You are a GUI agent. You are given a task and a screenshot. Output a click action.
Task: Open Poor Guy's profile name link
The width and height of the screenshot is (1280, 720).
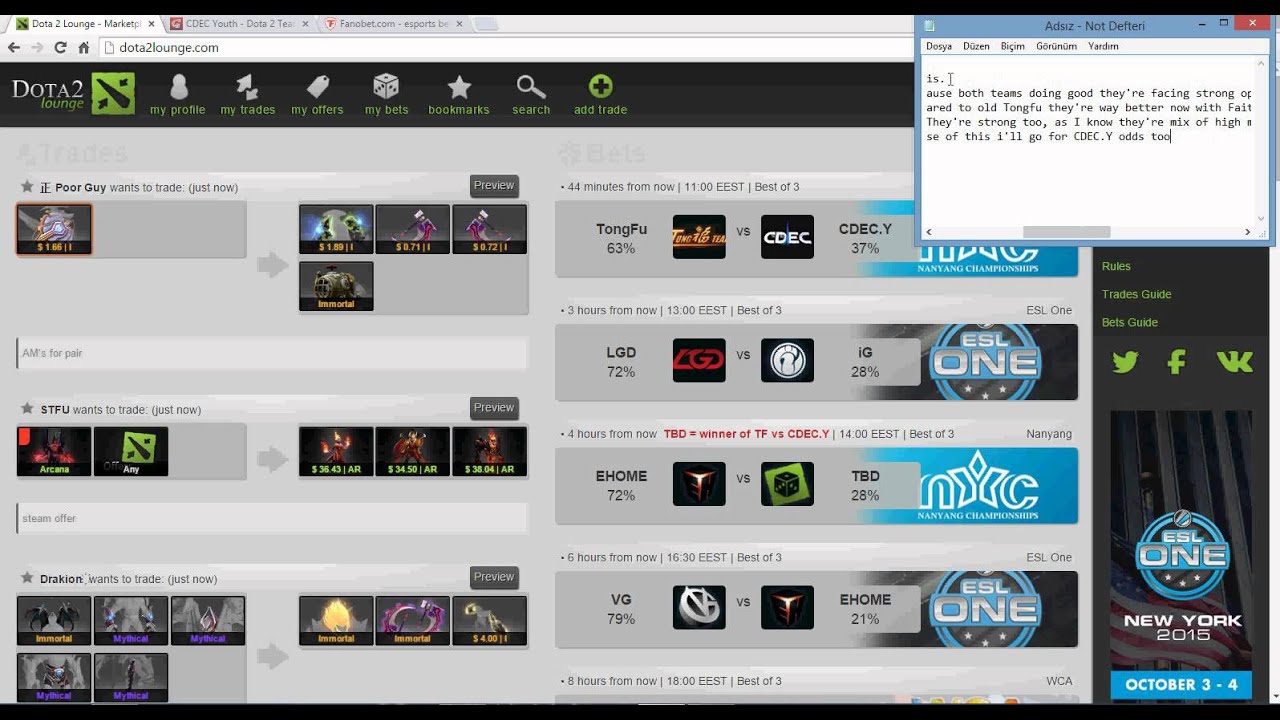pyautogui.click(x=80, y=187)
